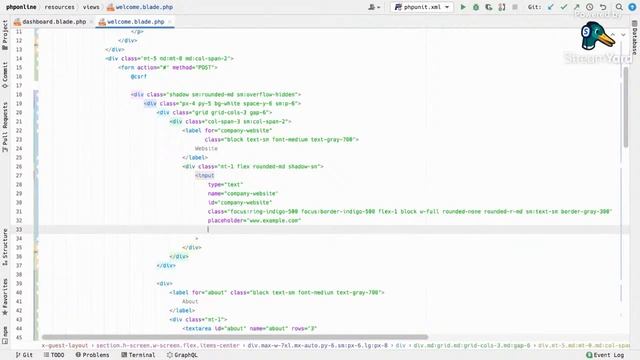Image resolution: width=640 pixels, height=360 pixels.
Task: Click form tag on line 15
Action: tap(126, 67)
